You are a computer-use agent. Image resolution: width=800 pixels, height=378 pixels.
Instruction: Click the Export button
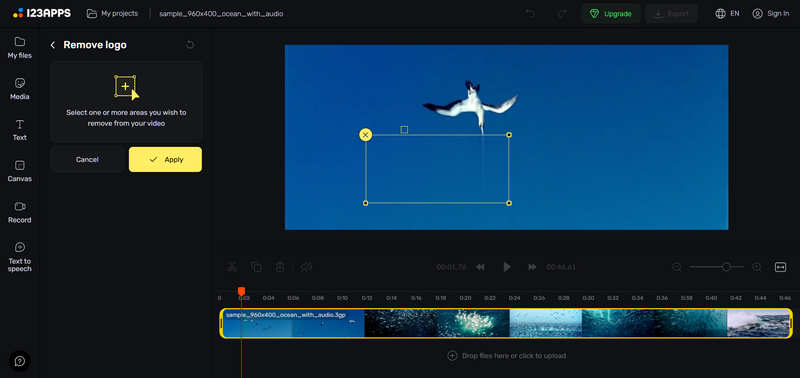pyautogui.click(x=671, y=14)
